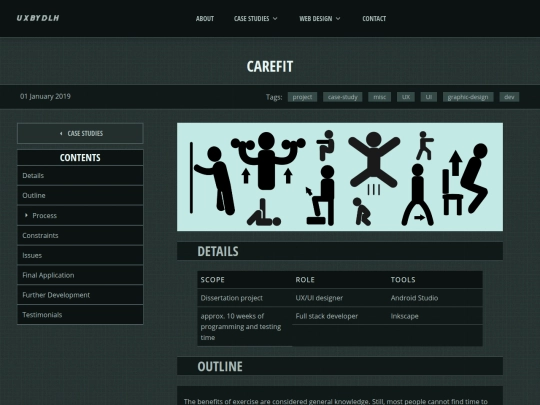
Task: Open the Web Design menu item
Action: click(x=315, y=19)
